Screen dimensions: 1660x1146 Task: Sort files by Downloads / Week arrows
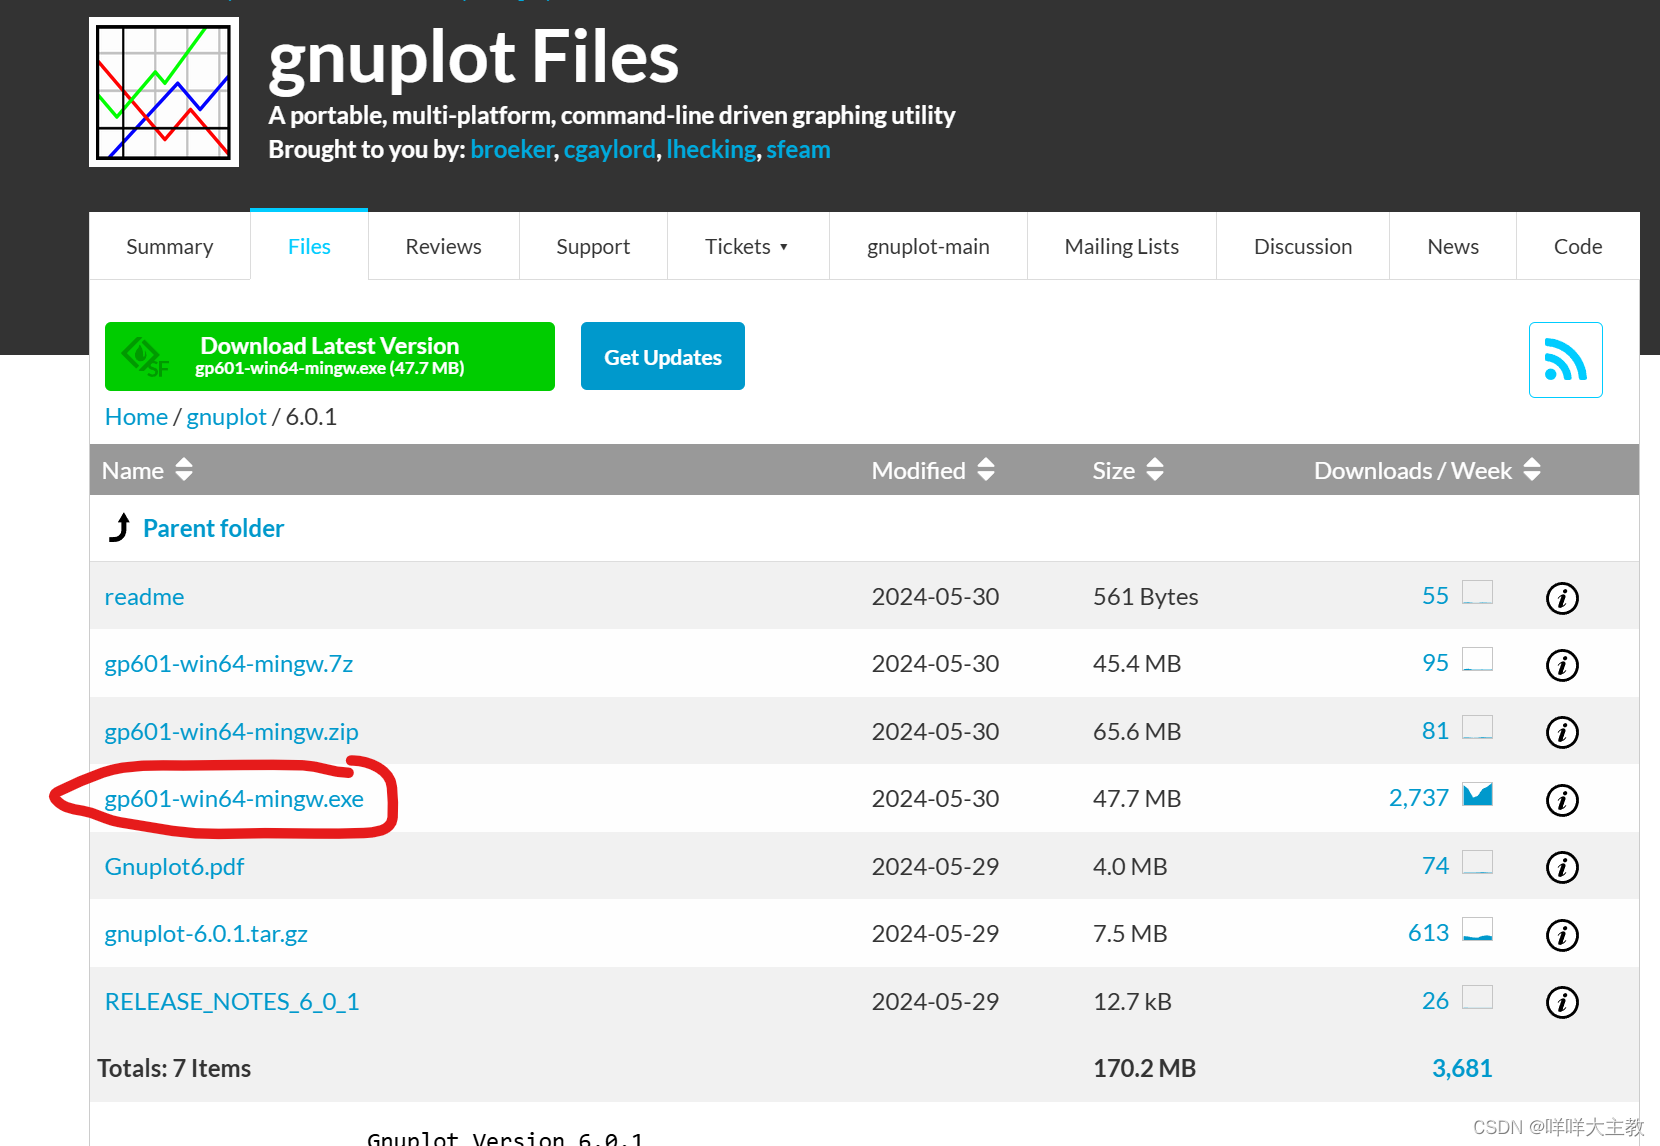click(x=1532, y=469)
